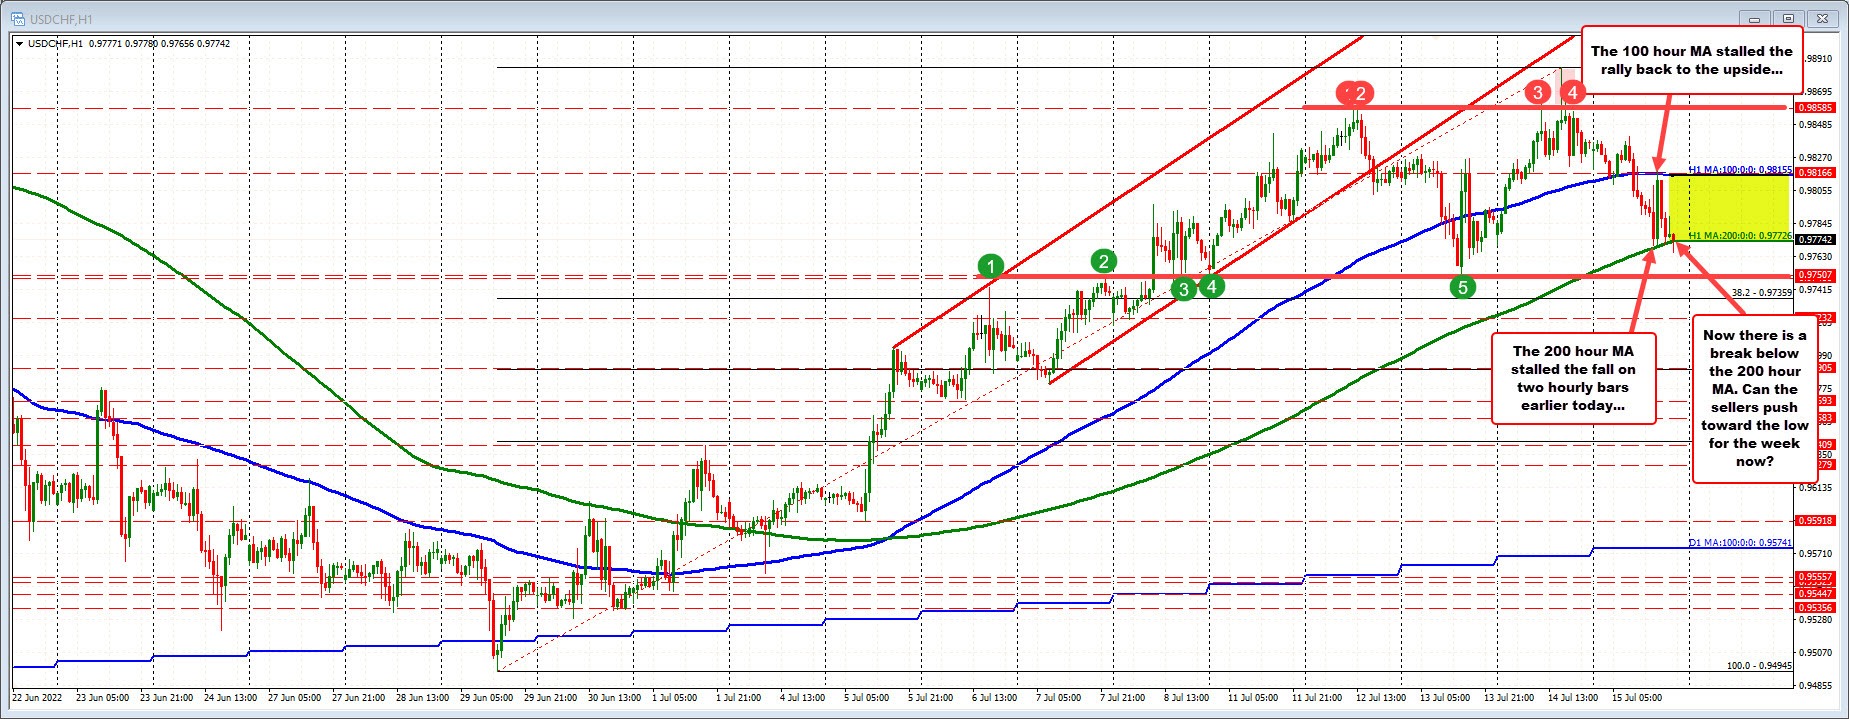
Task: Click the red 0.95918 price tag
Action: 1815,520
